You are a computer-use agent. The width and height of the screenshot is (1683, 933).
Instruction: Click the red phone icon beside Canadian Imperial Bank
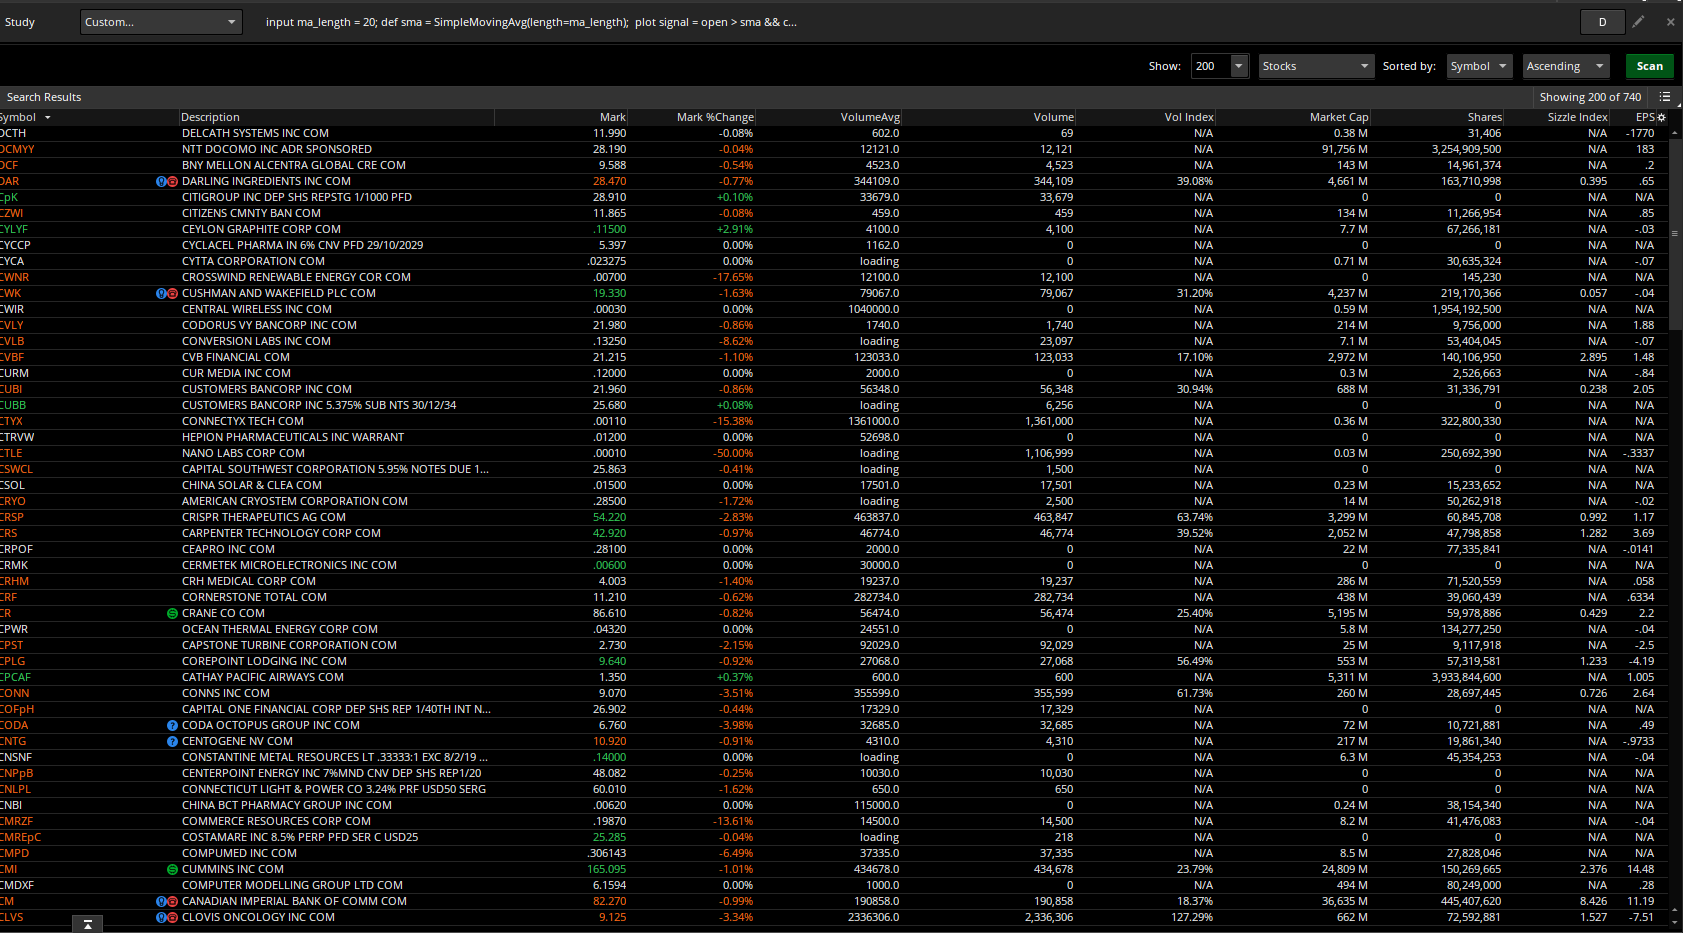coord(172,901)
